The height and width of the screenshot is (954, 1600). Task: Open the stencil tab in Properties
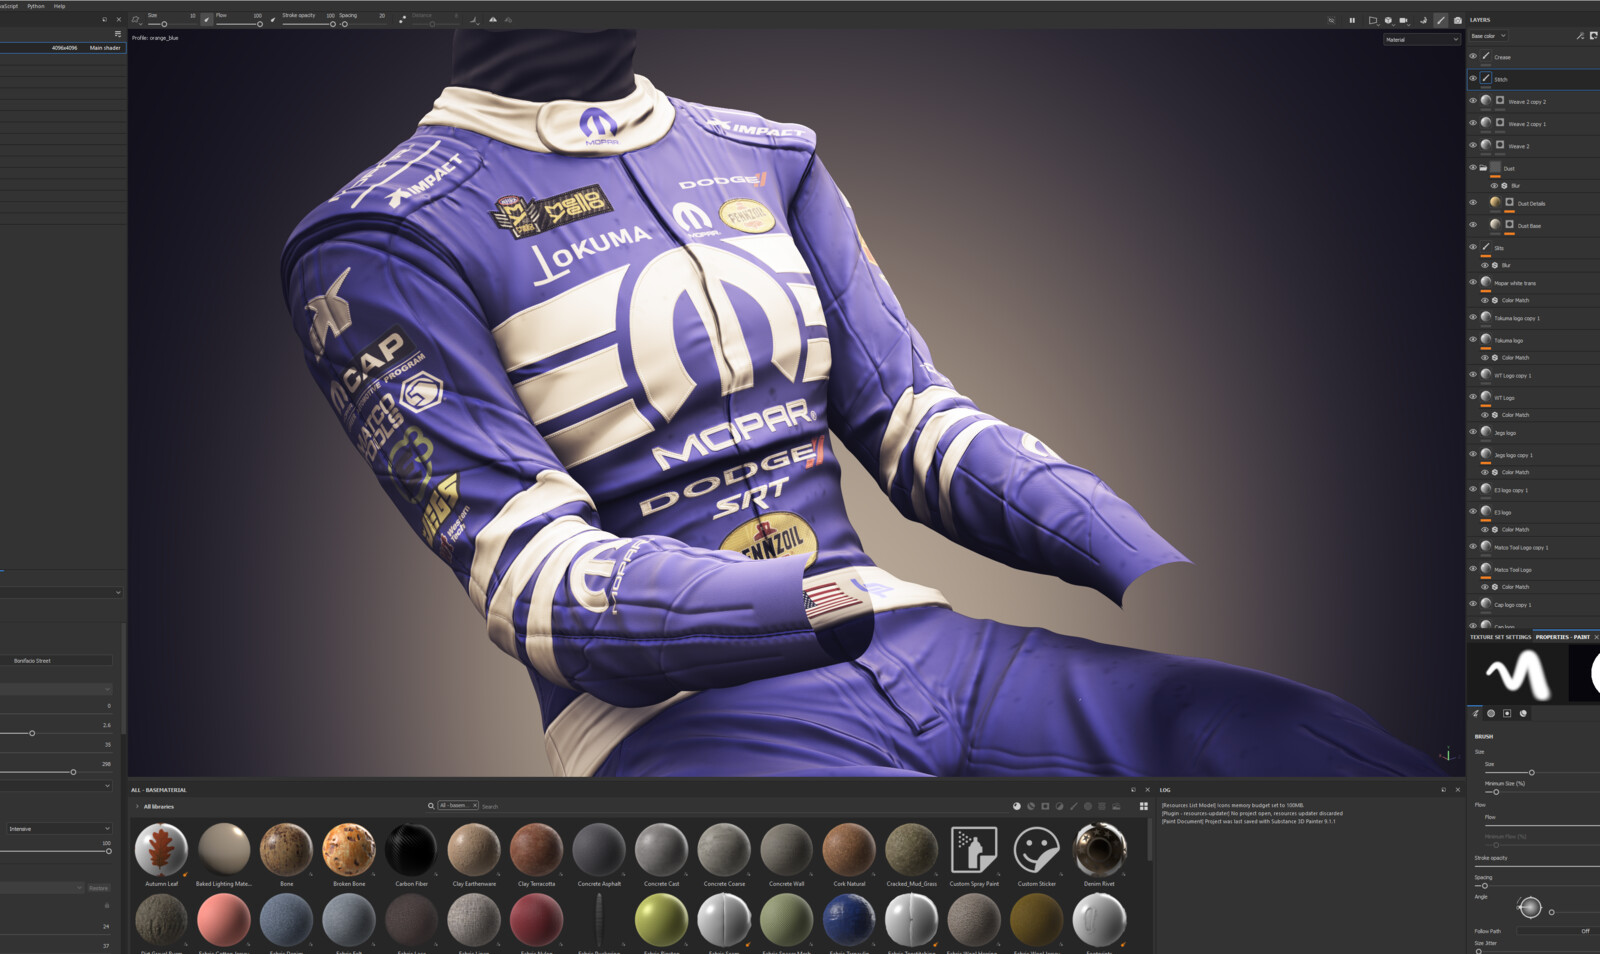tap(1507, 713)
